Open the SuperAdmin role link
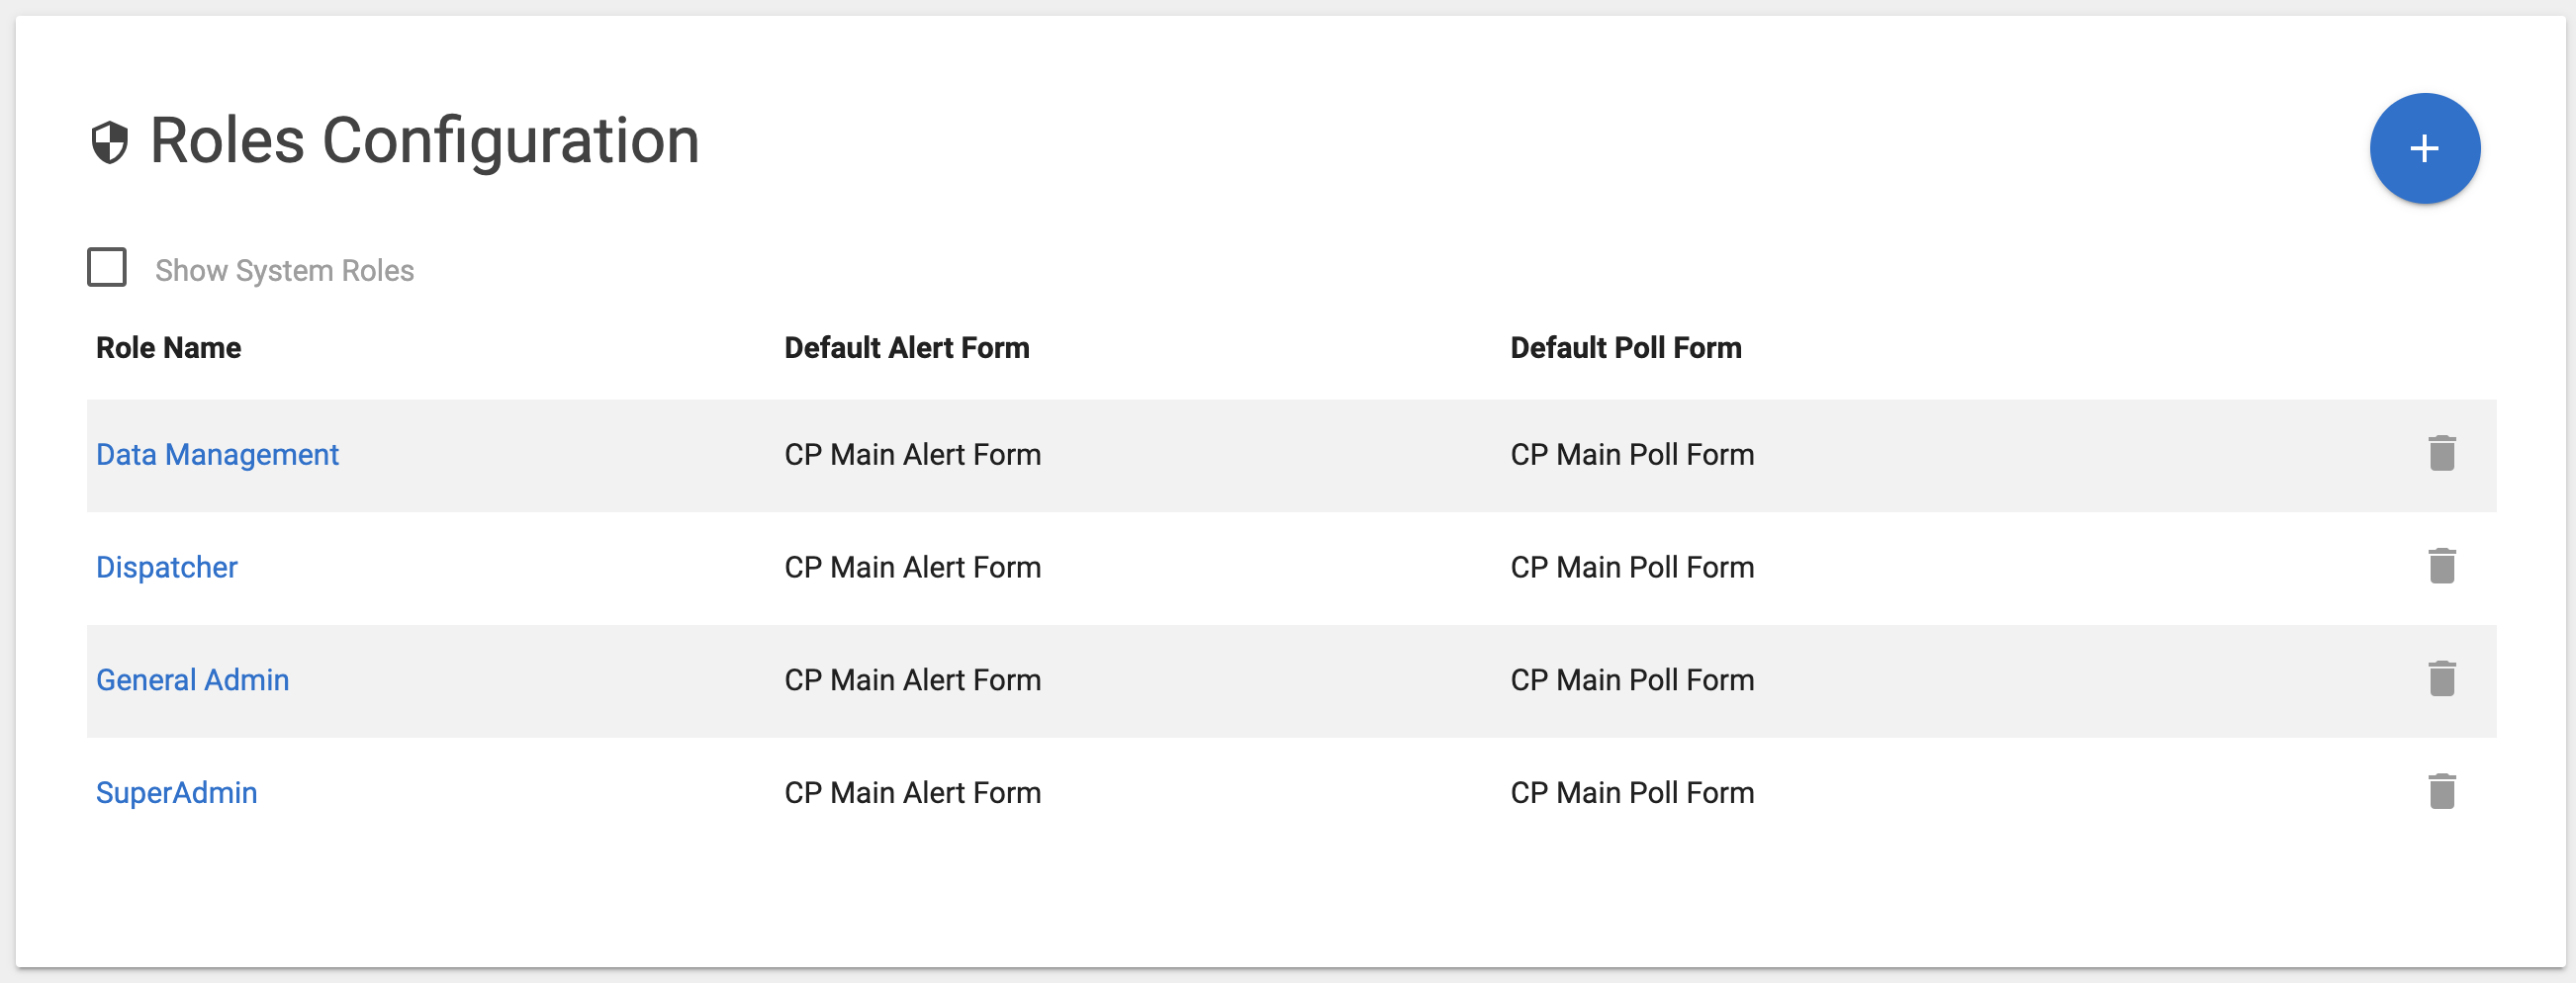Image resolution: width=2576 pixels, height=983 pixels. point(176,793)
